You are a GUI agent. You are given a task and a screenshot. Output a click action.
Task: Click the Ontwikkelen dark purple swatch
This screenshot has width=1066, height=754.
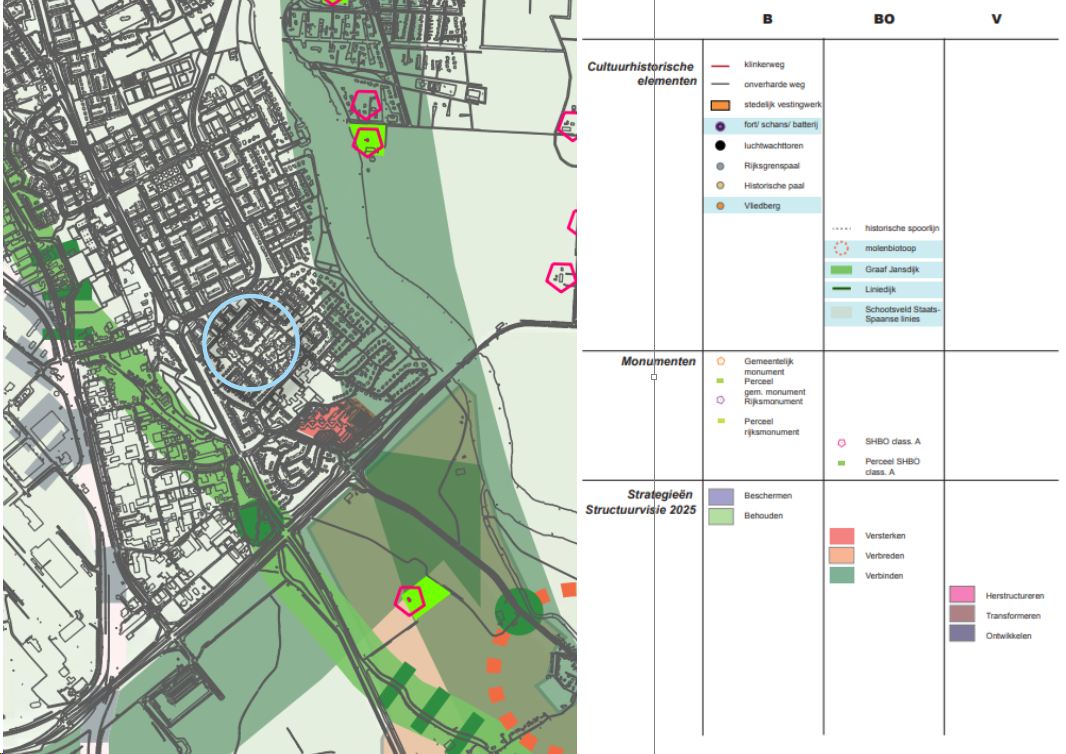pyautogui.click(x=962, y=634)
